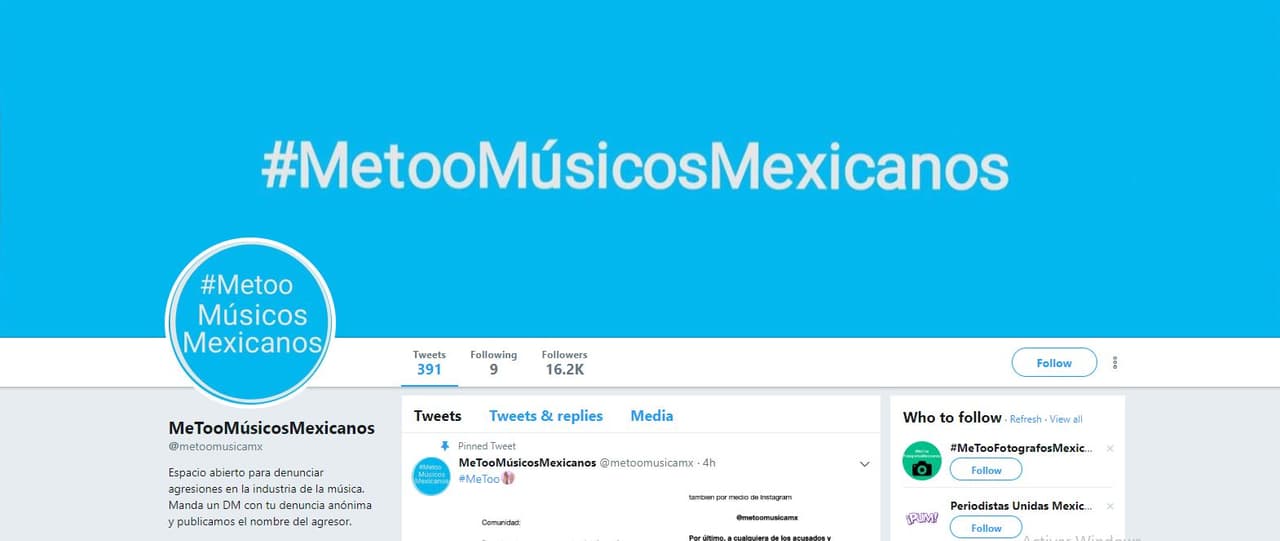The height and width of the screenshot is (541, 1280).
Task: Expand the pinned tweet chevron menu
Action: pos(865,464)
